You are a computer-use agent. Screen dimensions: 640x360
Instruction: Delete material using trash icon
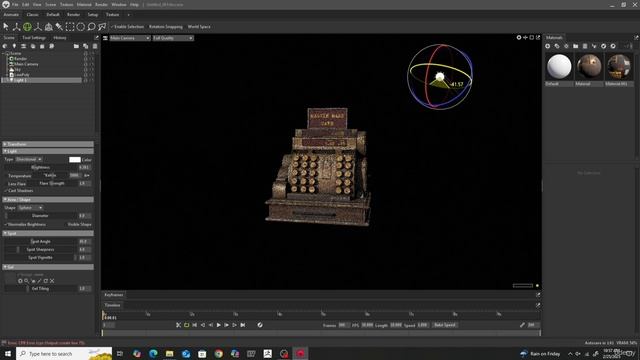click(x=585, y=46)
